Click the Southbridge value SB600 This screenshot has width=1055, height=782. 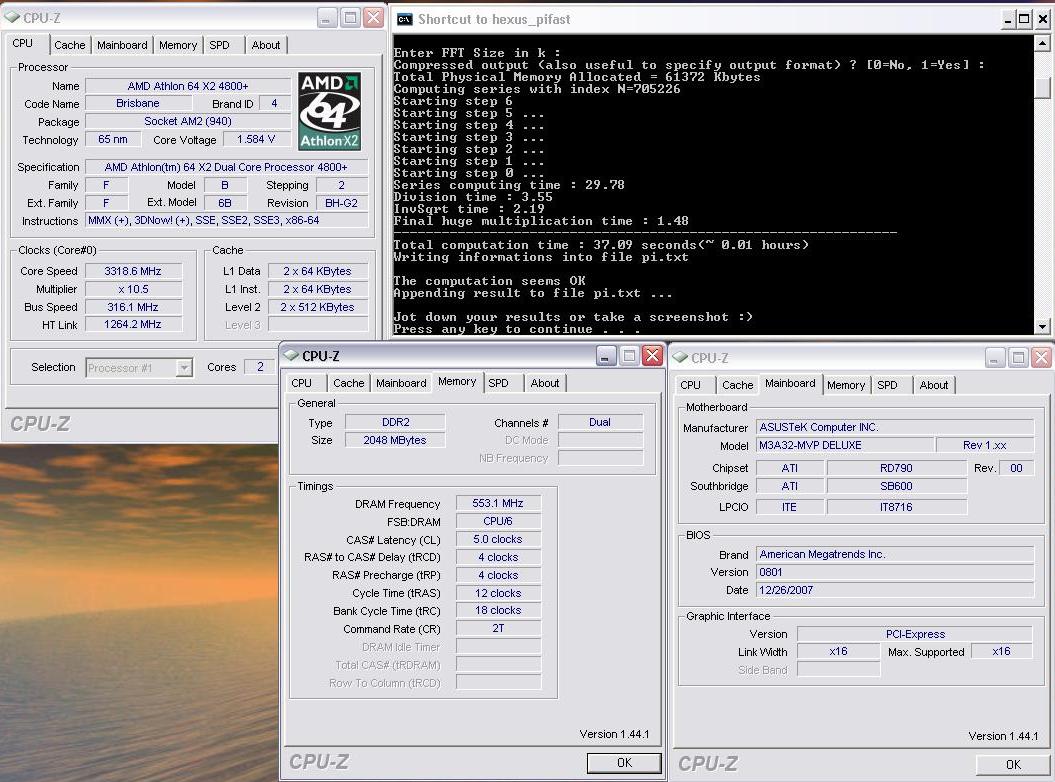tap(897, 486)
